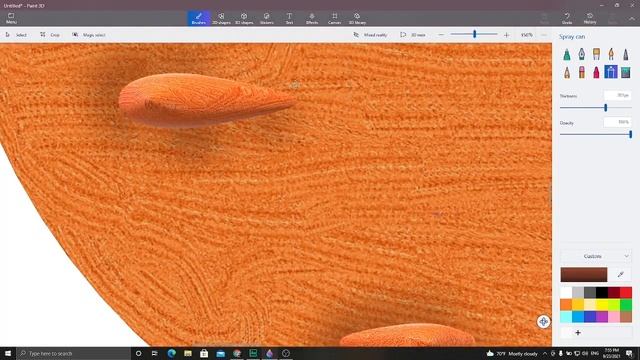The image size is (640, 360).
Task: Choose the bright red color swatch
Action: 626,292
